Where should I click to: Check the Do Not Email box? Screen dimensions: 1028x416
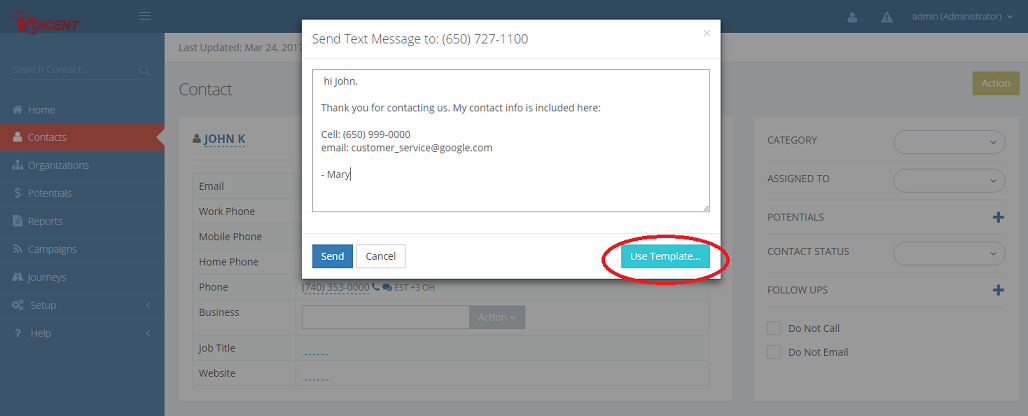pyautogui.click(x=773, y=352)
